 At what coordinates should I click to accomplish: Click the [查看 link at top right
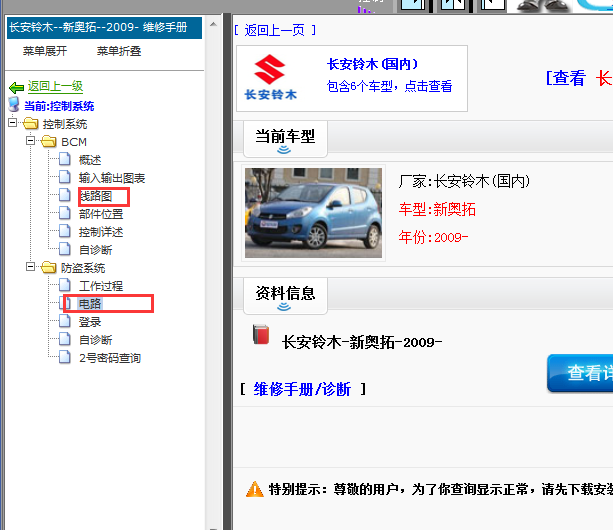click(x=565, y=78)
